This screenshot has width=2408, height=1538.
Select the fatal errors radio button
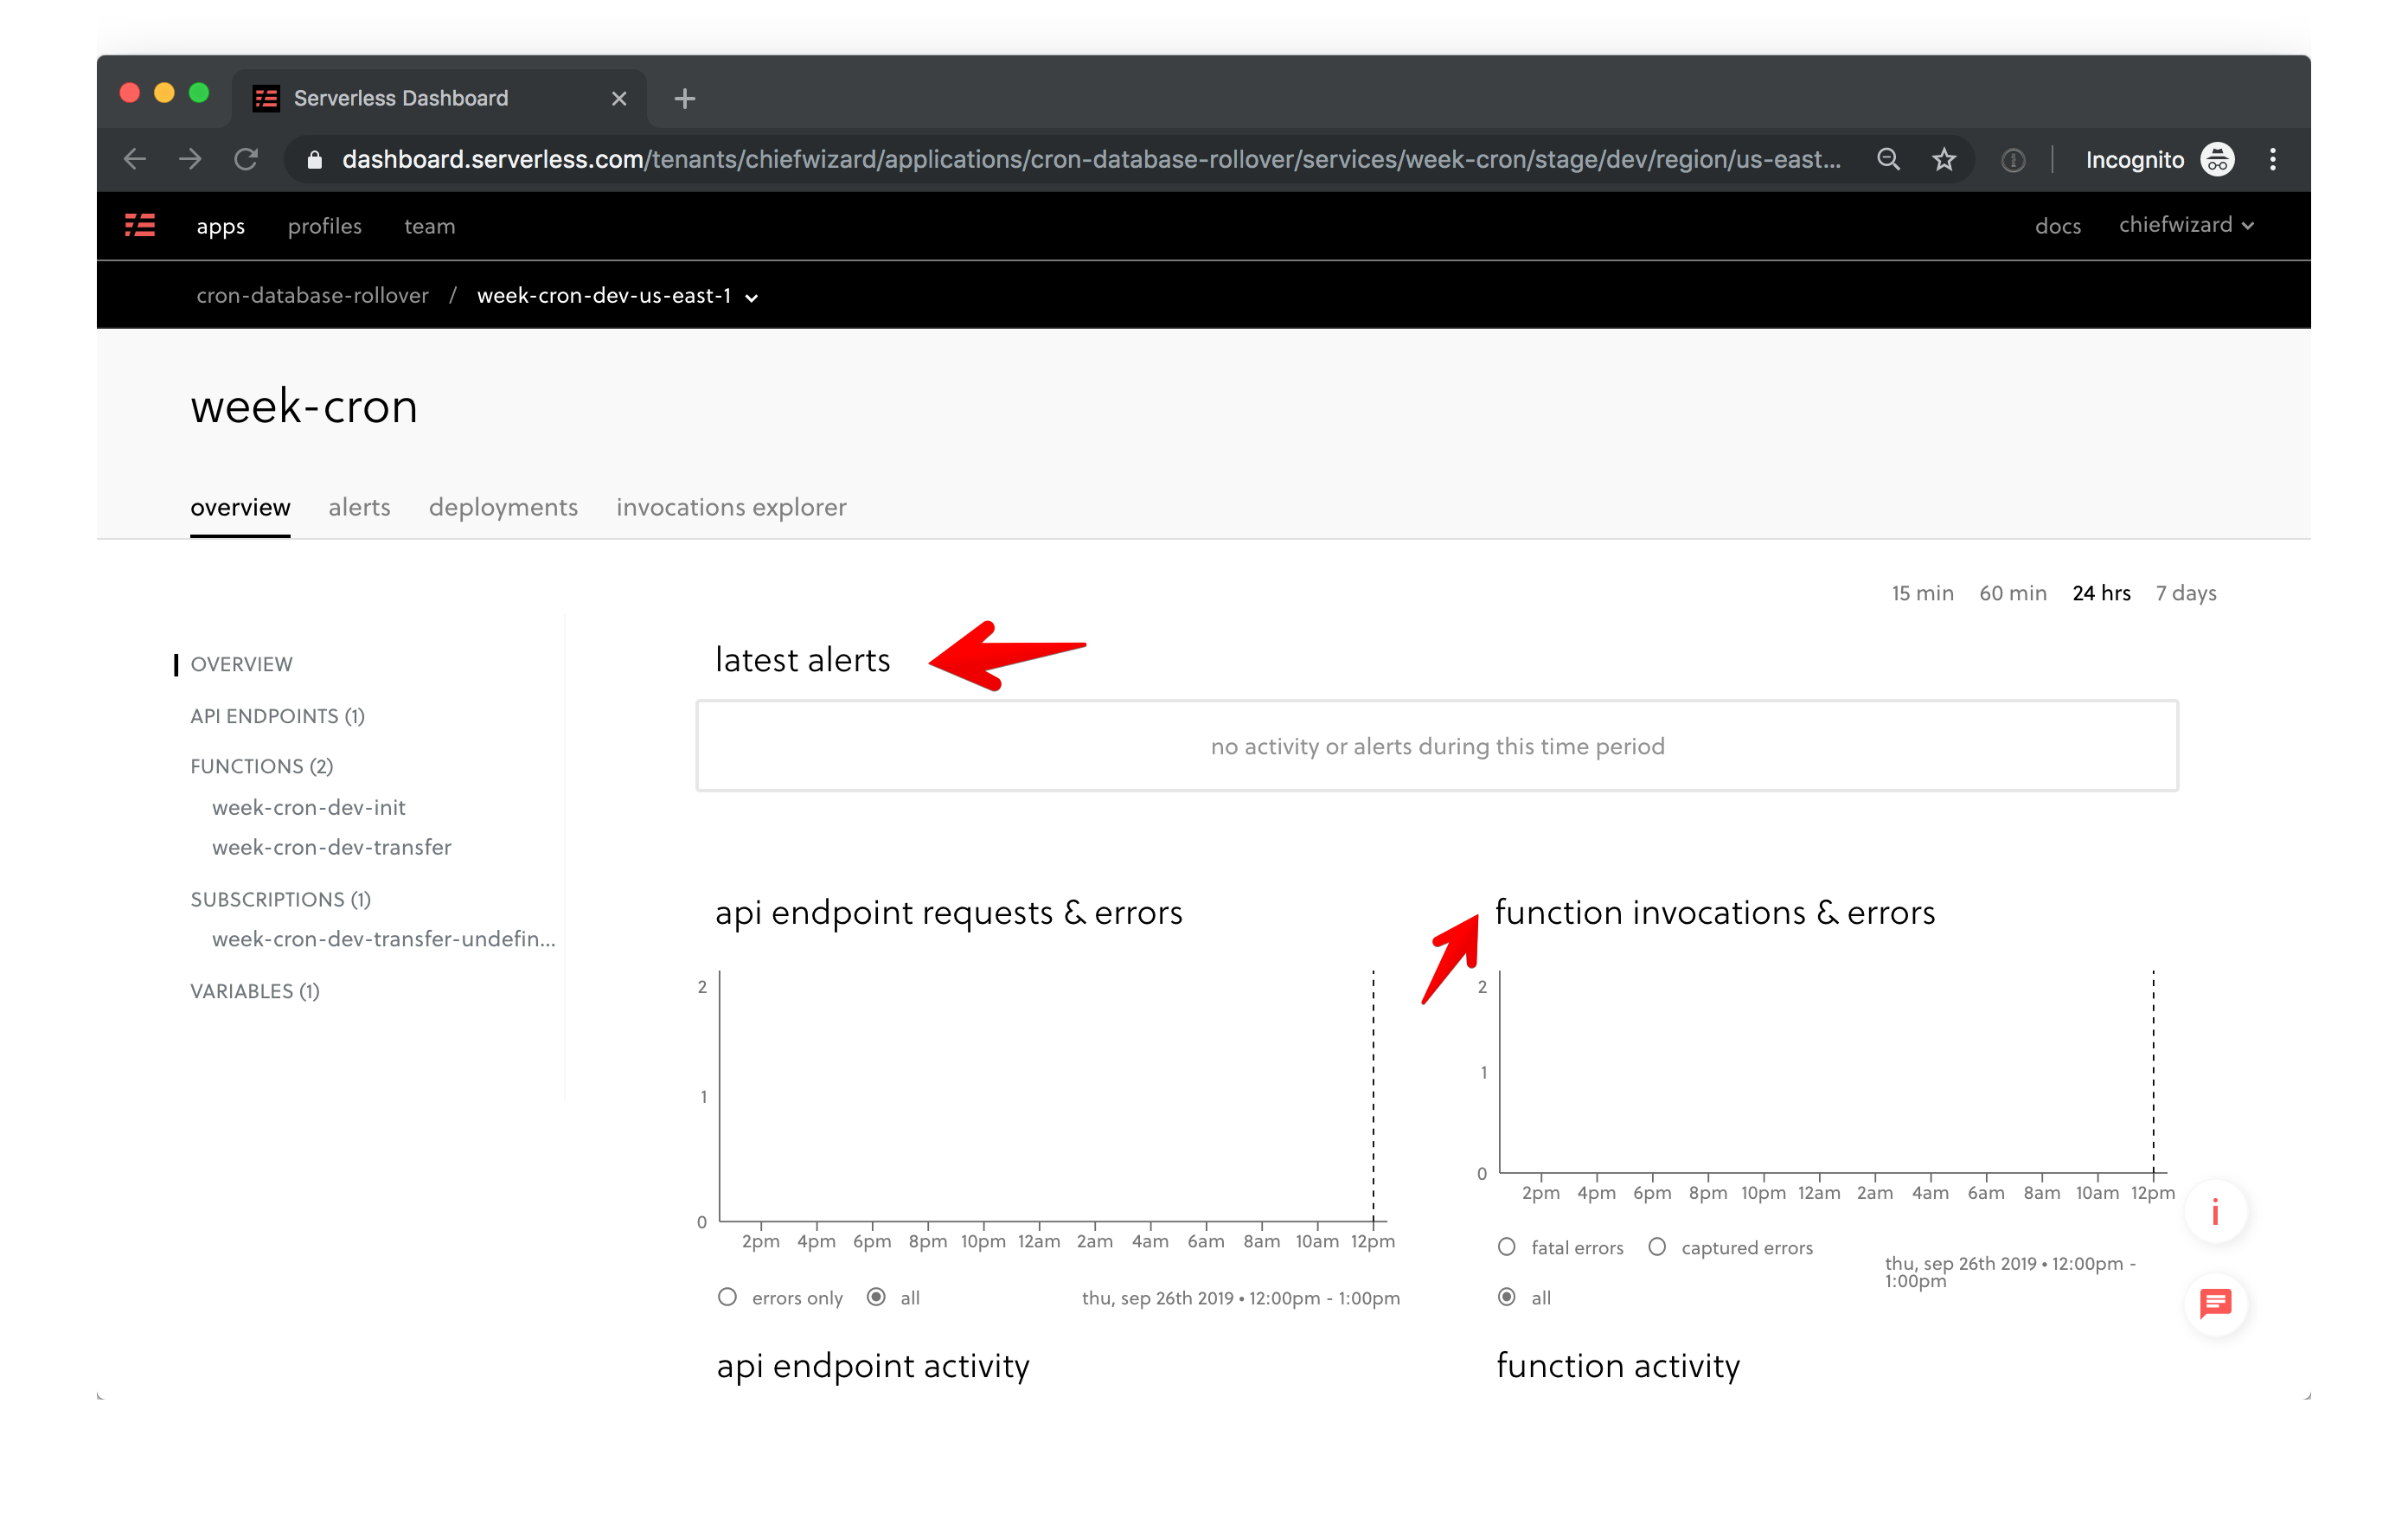(1507, 1247)
